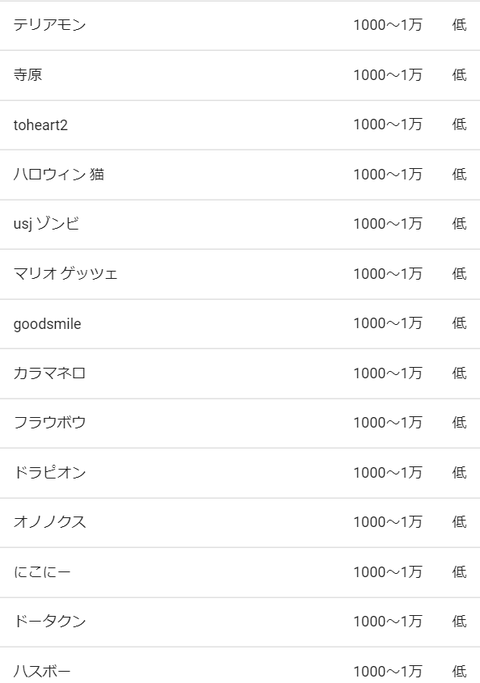Click the goodsmile keyword
This screenshot has width=480, height=683.
tap(47, 324)
